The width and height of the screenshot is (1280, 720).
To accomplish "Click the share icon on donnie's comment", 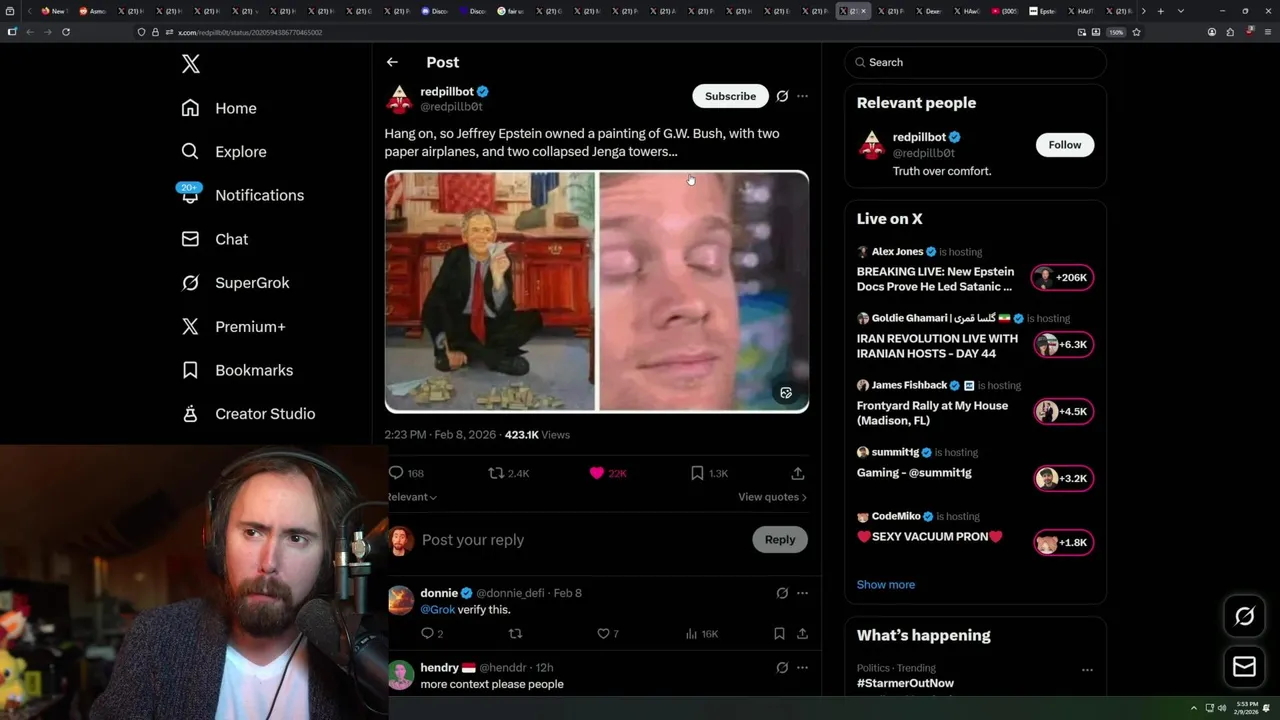I will pos(802,634).
